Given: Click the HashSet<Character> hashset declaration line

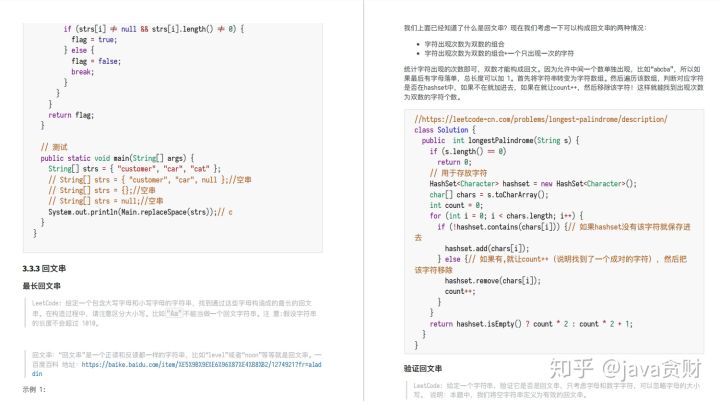Looking at the screenshot, I should point(533,184).
